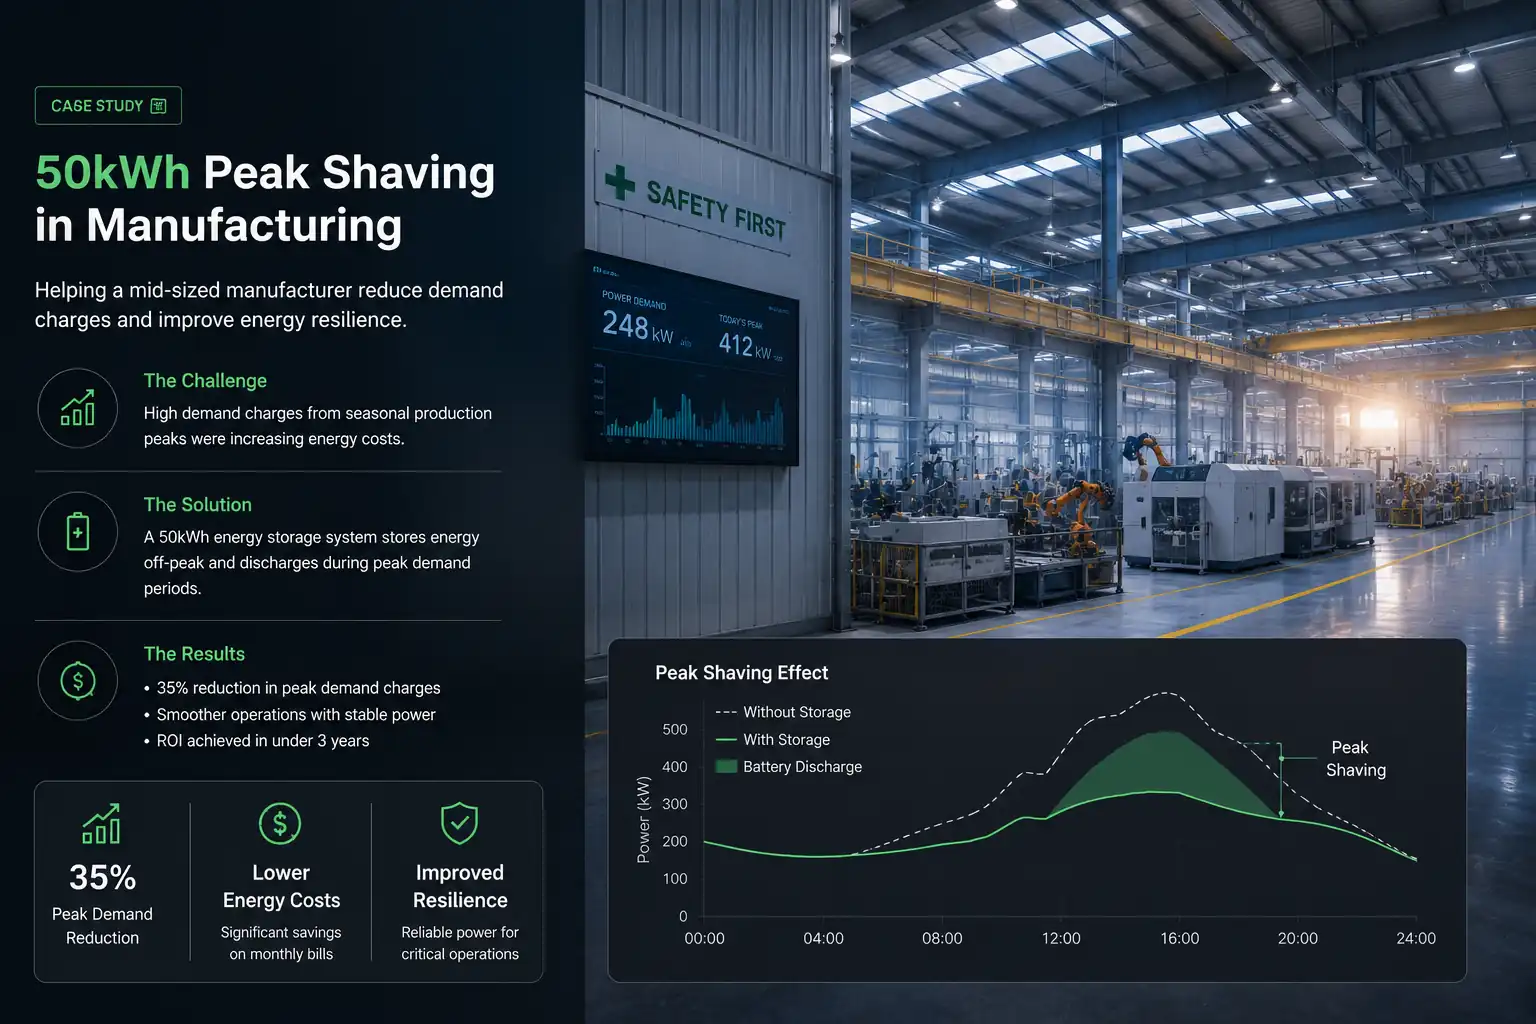Screen dimensions: 1536x1024
Task: Click 'High demand charges from seasonal production' text
Action: 318,426
